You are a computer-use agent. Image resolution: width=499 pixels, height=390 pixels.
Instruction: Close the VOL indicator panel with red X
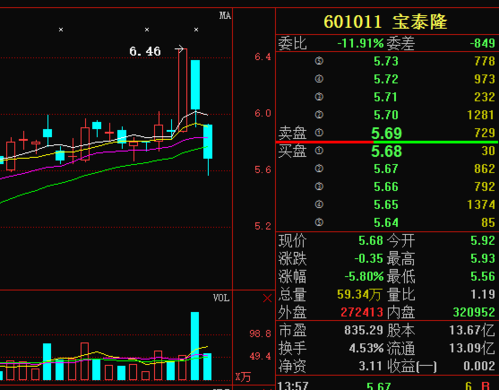pyautogui.click(x=267, y=298)
